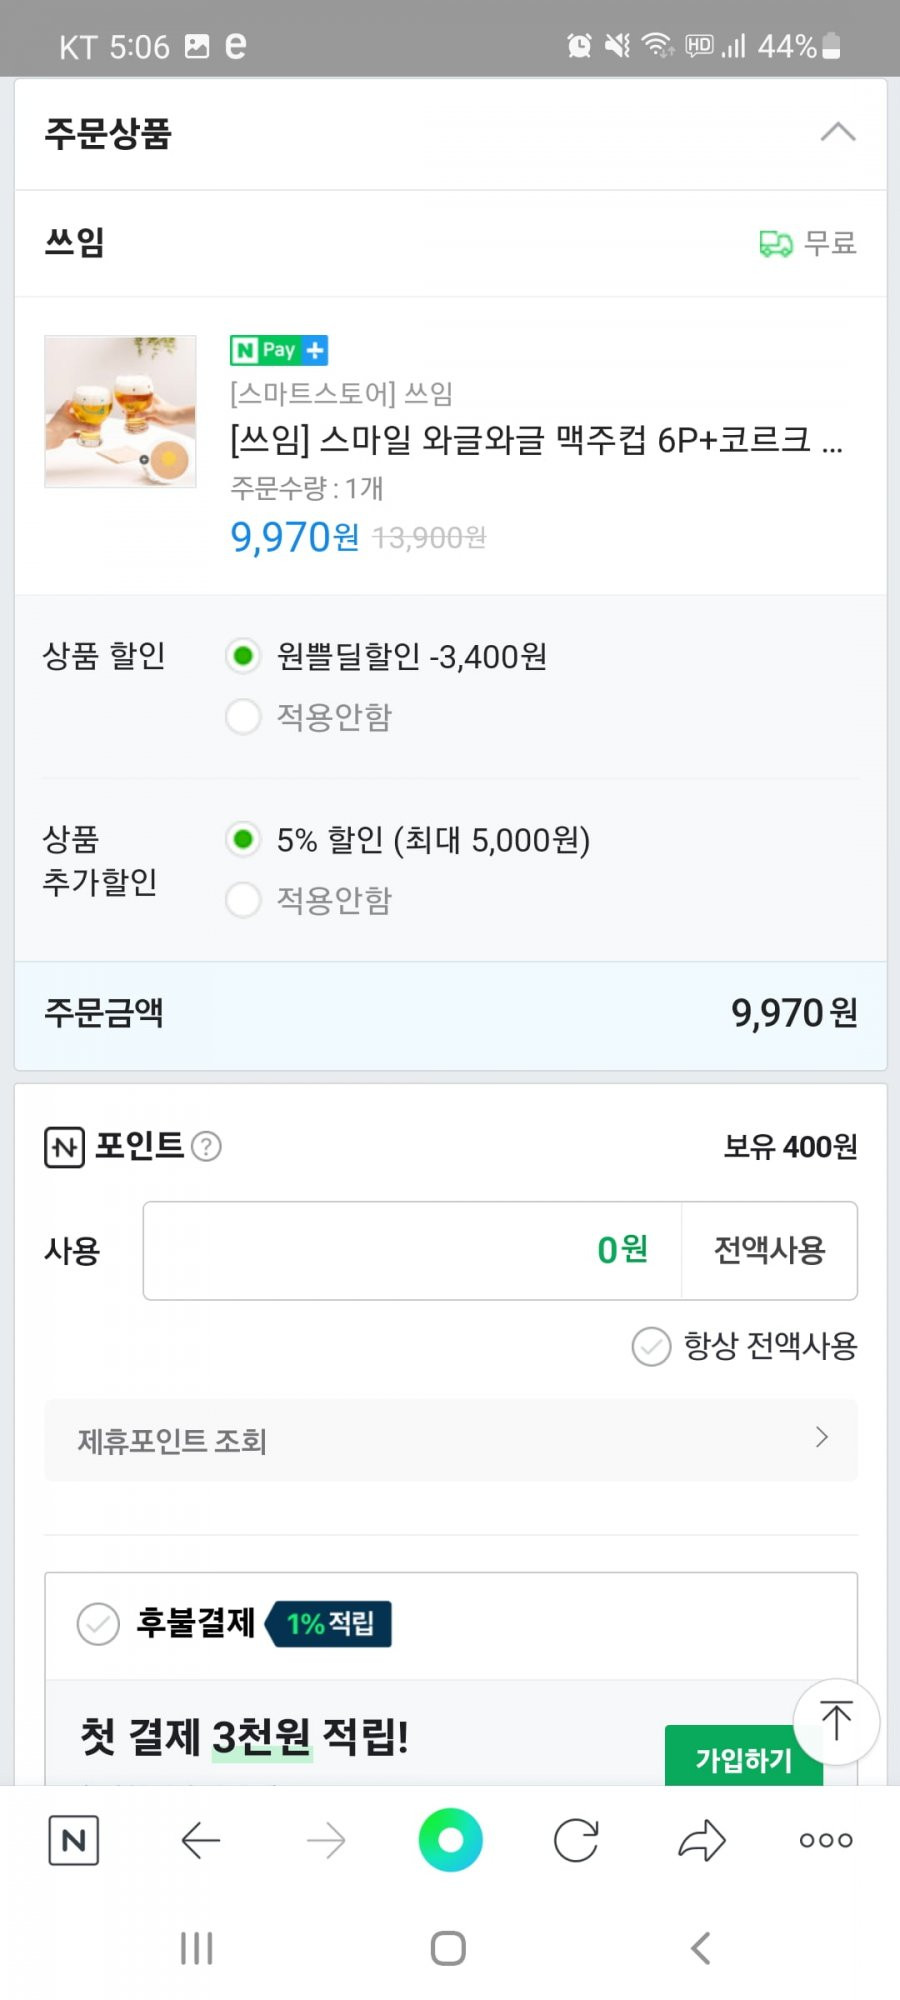Go back with browser left arrow
The image size is (900, 2000).
coord(200,1840)
